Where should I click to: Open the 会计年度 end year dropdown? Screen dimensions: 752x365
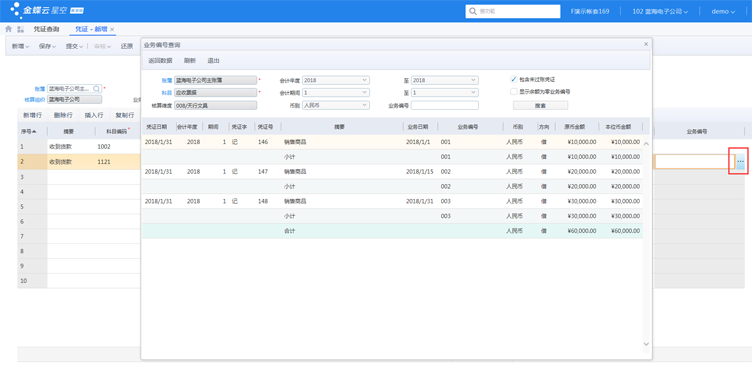[x=473, y=80]
